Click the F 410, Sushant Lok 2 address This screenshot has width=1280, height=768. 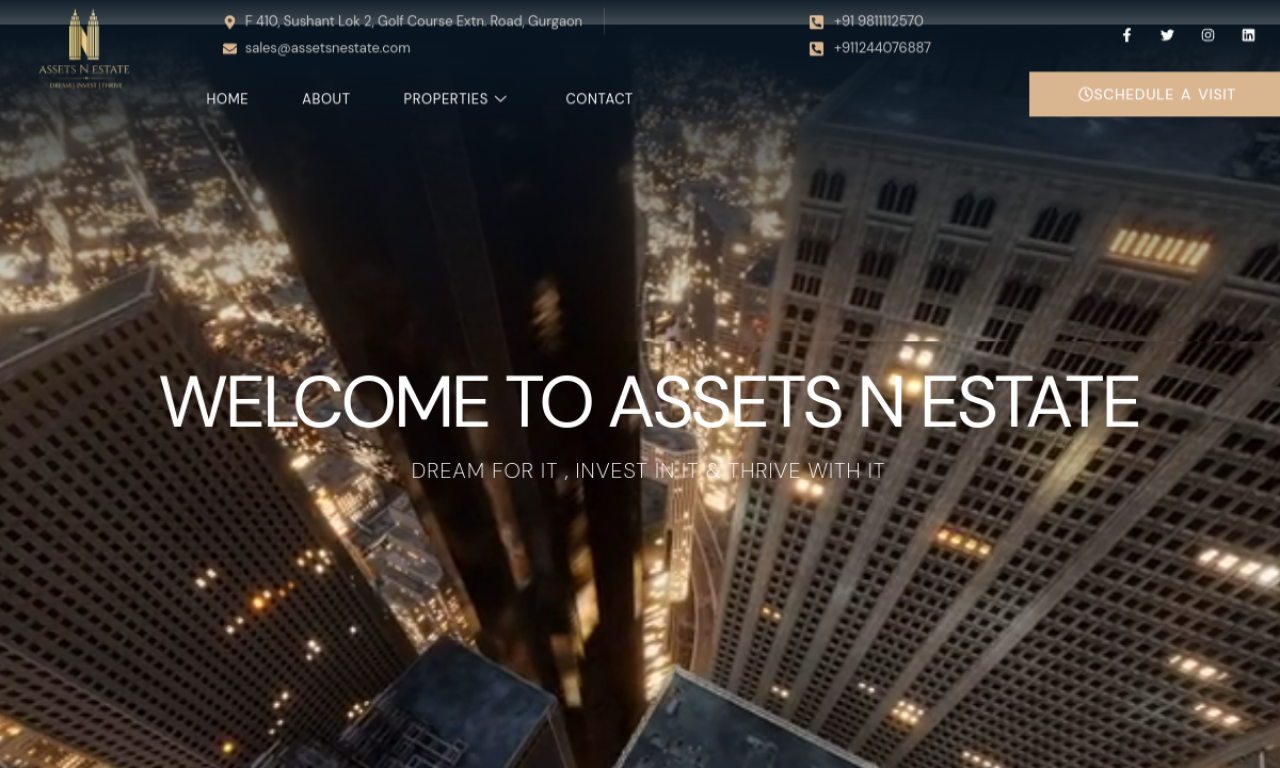pos(413,21)
